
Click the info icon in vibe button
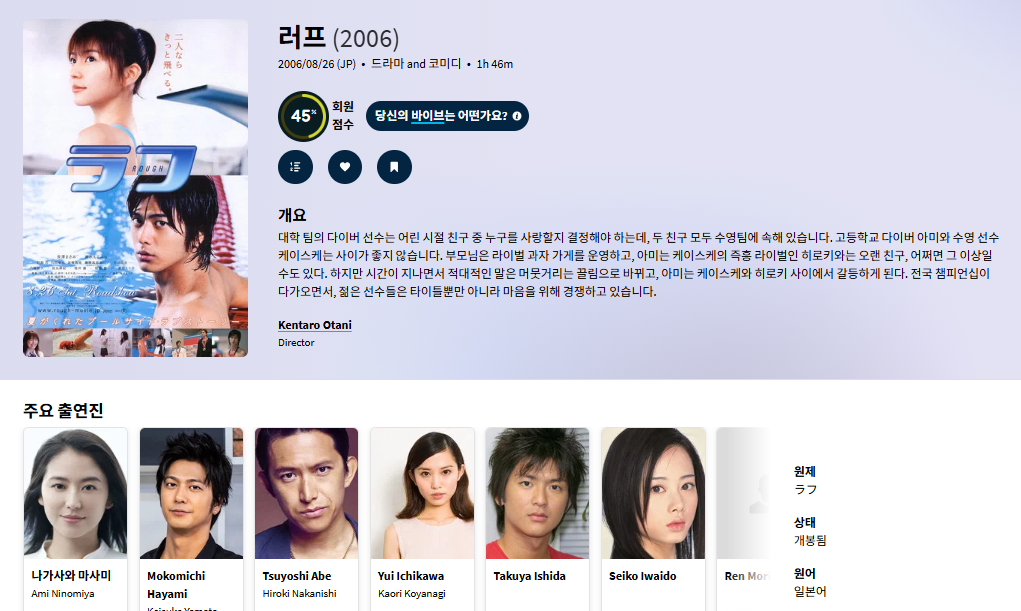click(x=516, y=116)
